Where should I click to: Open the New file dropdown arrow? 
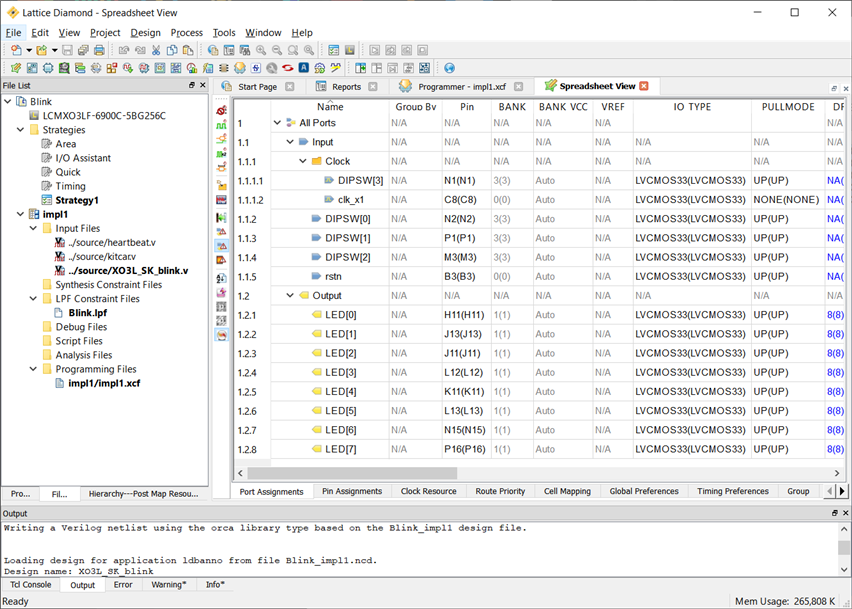coord(29,51)
